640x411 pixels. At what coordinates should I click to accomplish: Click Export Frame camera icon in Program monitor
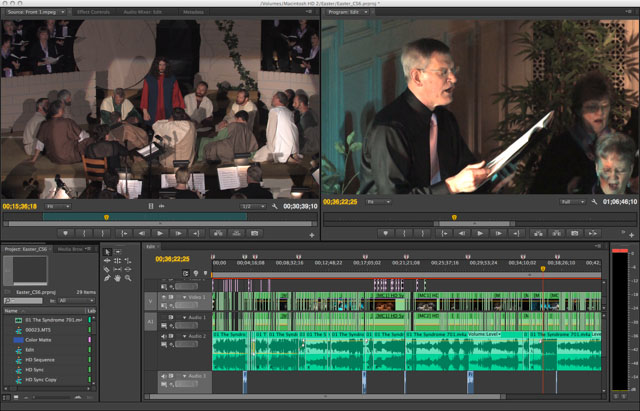[575, 233]
